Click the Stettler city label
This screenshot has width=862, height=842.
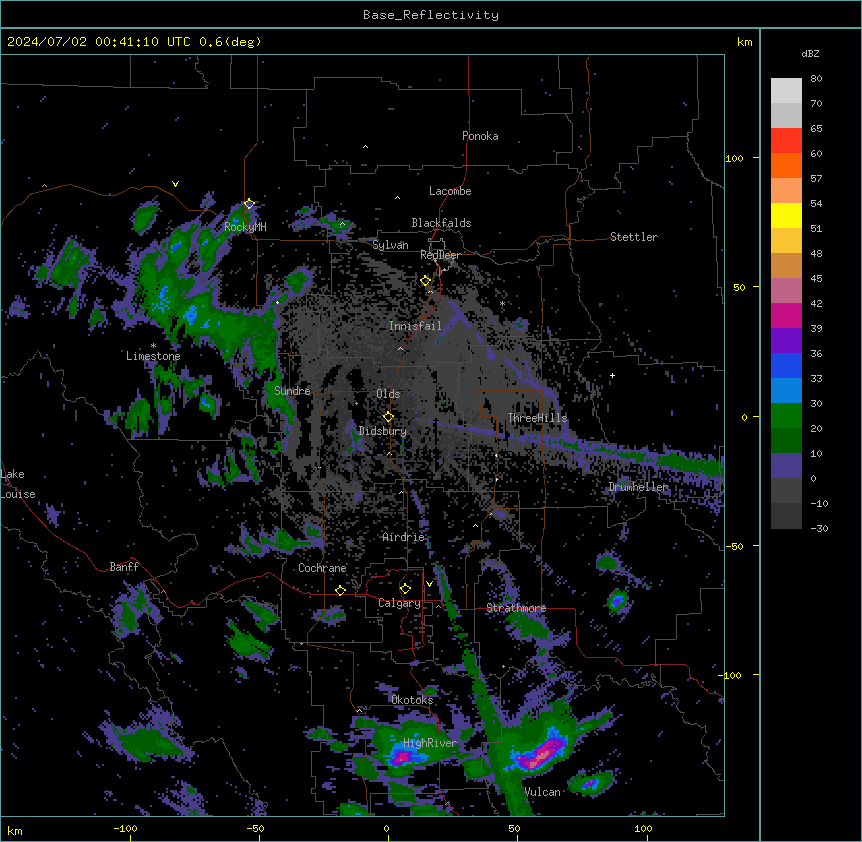coord(634,237)
